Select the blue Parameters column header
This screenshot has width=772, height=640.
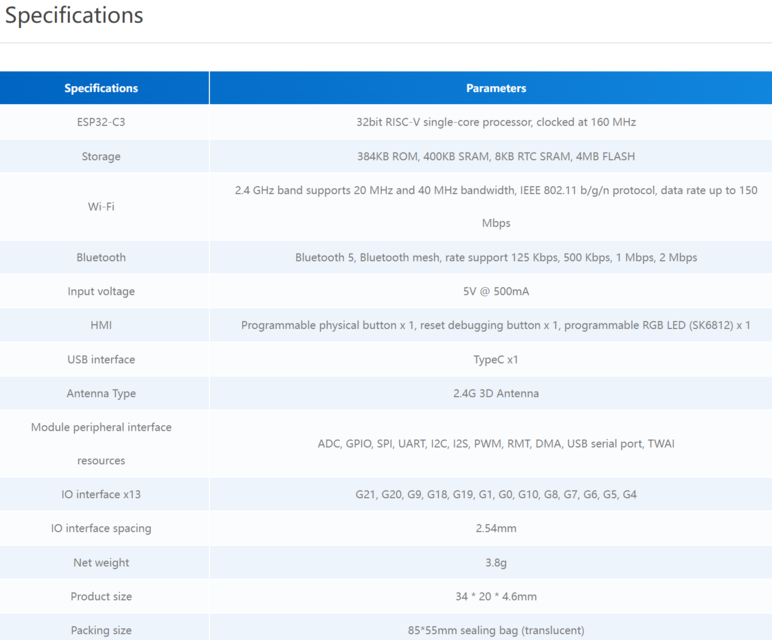point(495,88)
